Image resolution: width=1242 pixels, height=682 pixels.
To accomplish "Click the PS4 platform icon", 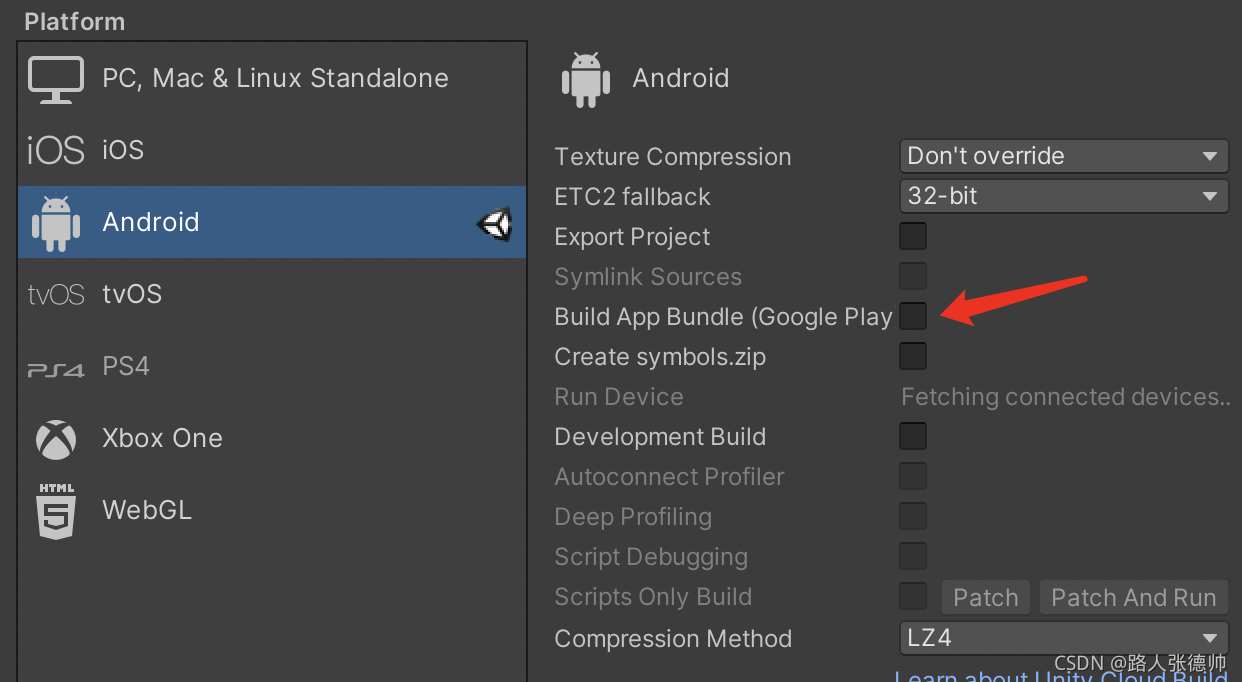I will click(x=55, y=365).
